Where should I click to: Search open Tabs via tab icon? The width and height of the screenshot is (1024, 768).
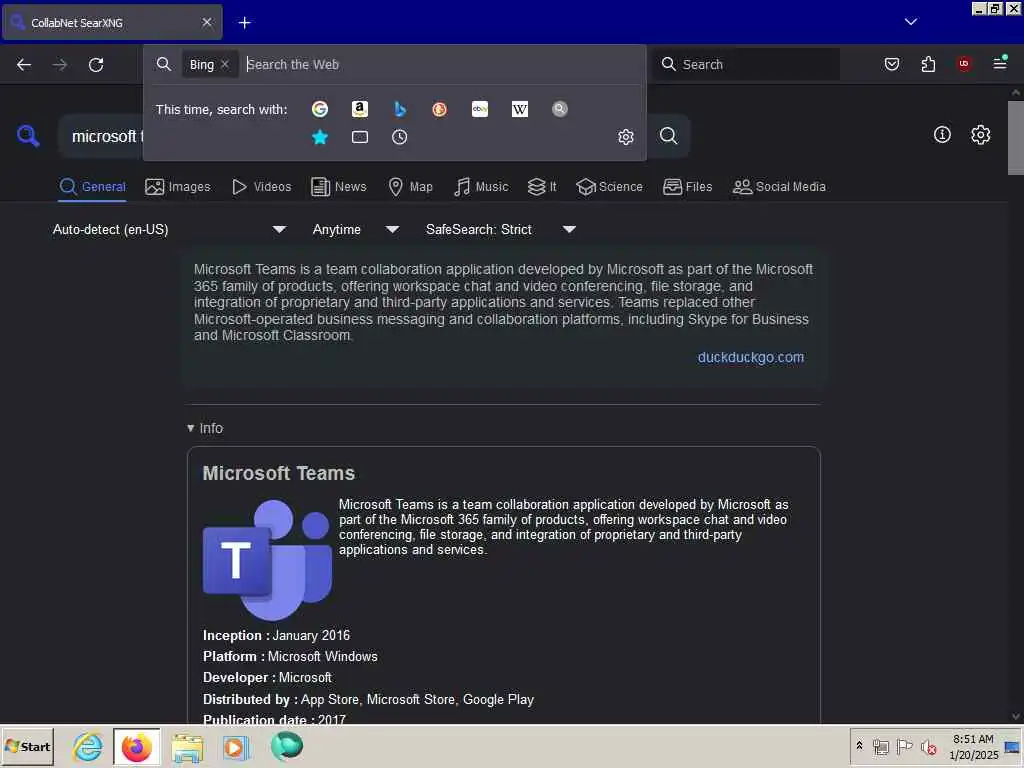click(360, 137)
